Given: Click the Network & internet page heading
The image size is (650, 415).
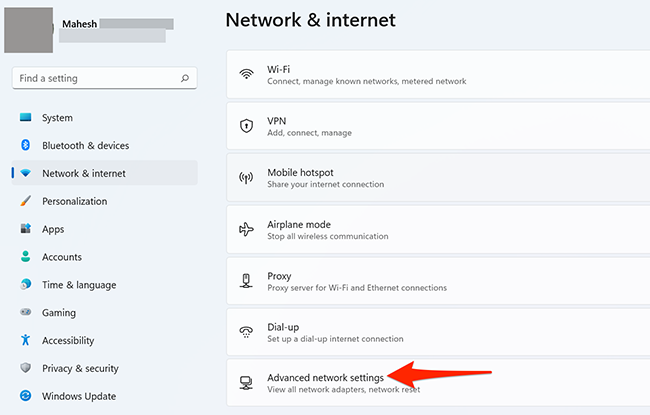Looking at the screenshot, I should tap(310, 20).
